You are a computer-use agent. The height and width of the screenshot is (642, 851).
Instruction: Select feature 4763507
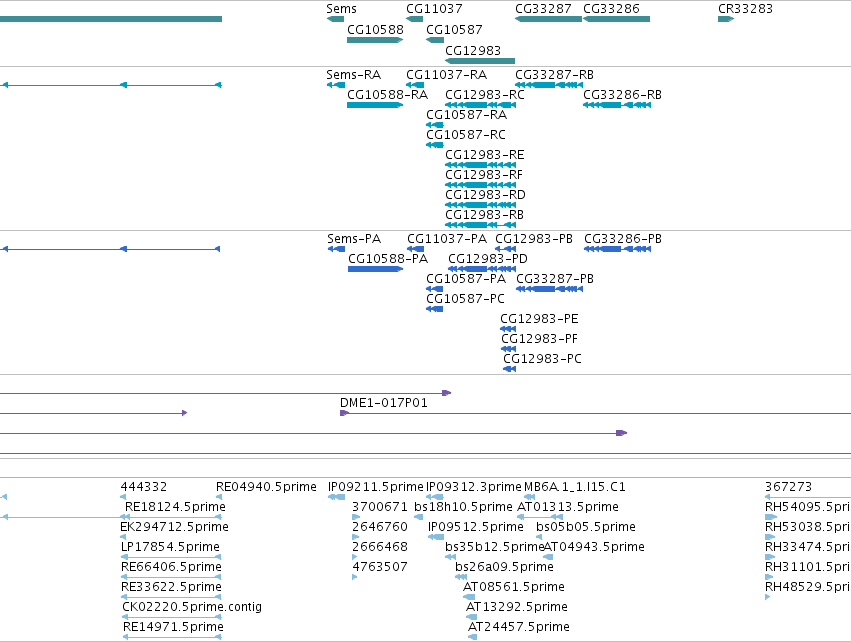[355, 577]
